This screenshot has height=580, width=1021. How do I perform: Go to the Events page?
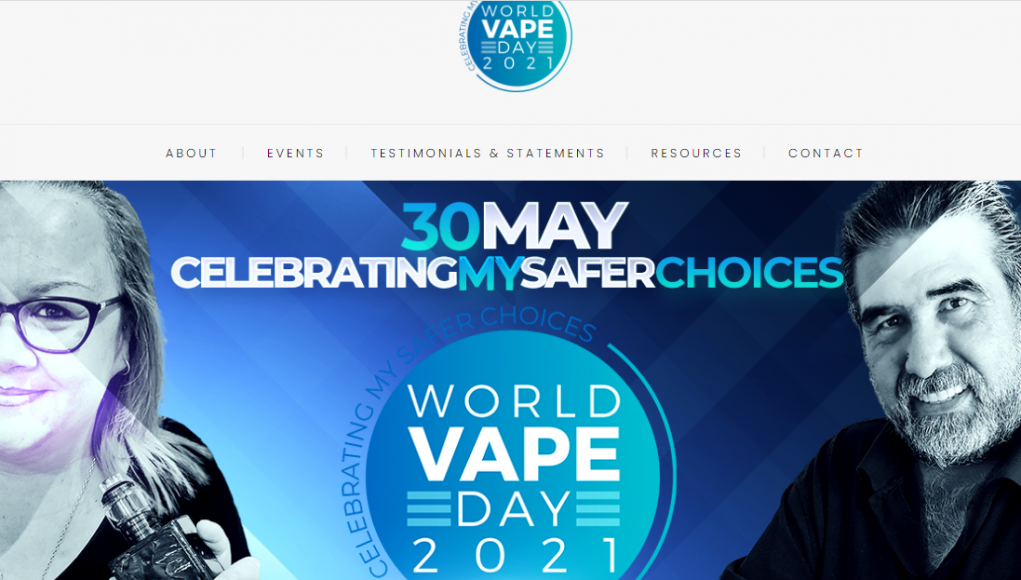point(295,154)
